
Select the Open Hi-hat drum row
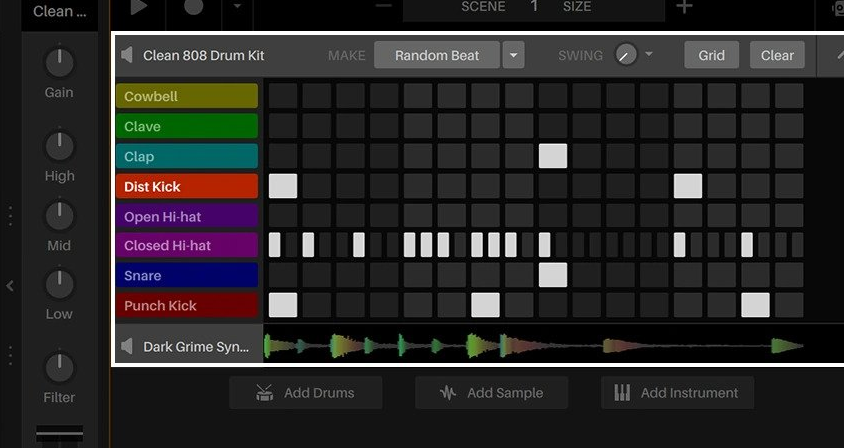tap(187, 216)
